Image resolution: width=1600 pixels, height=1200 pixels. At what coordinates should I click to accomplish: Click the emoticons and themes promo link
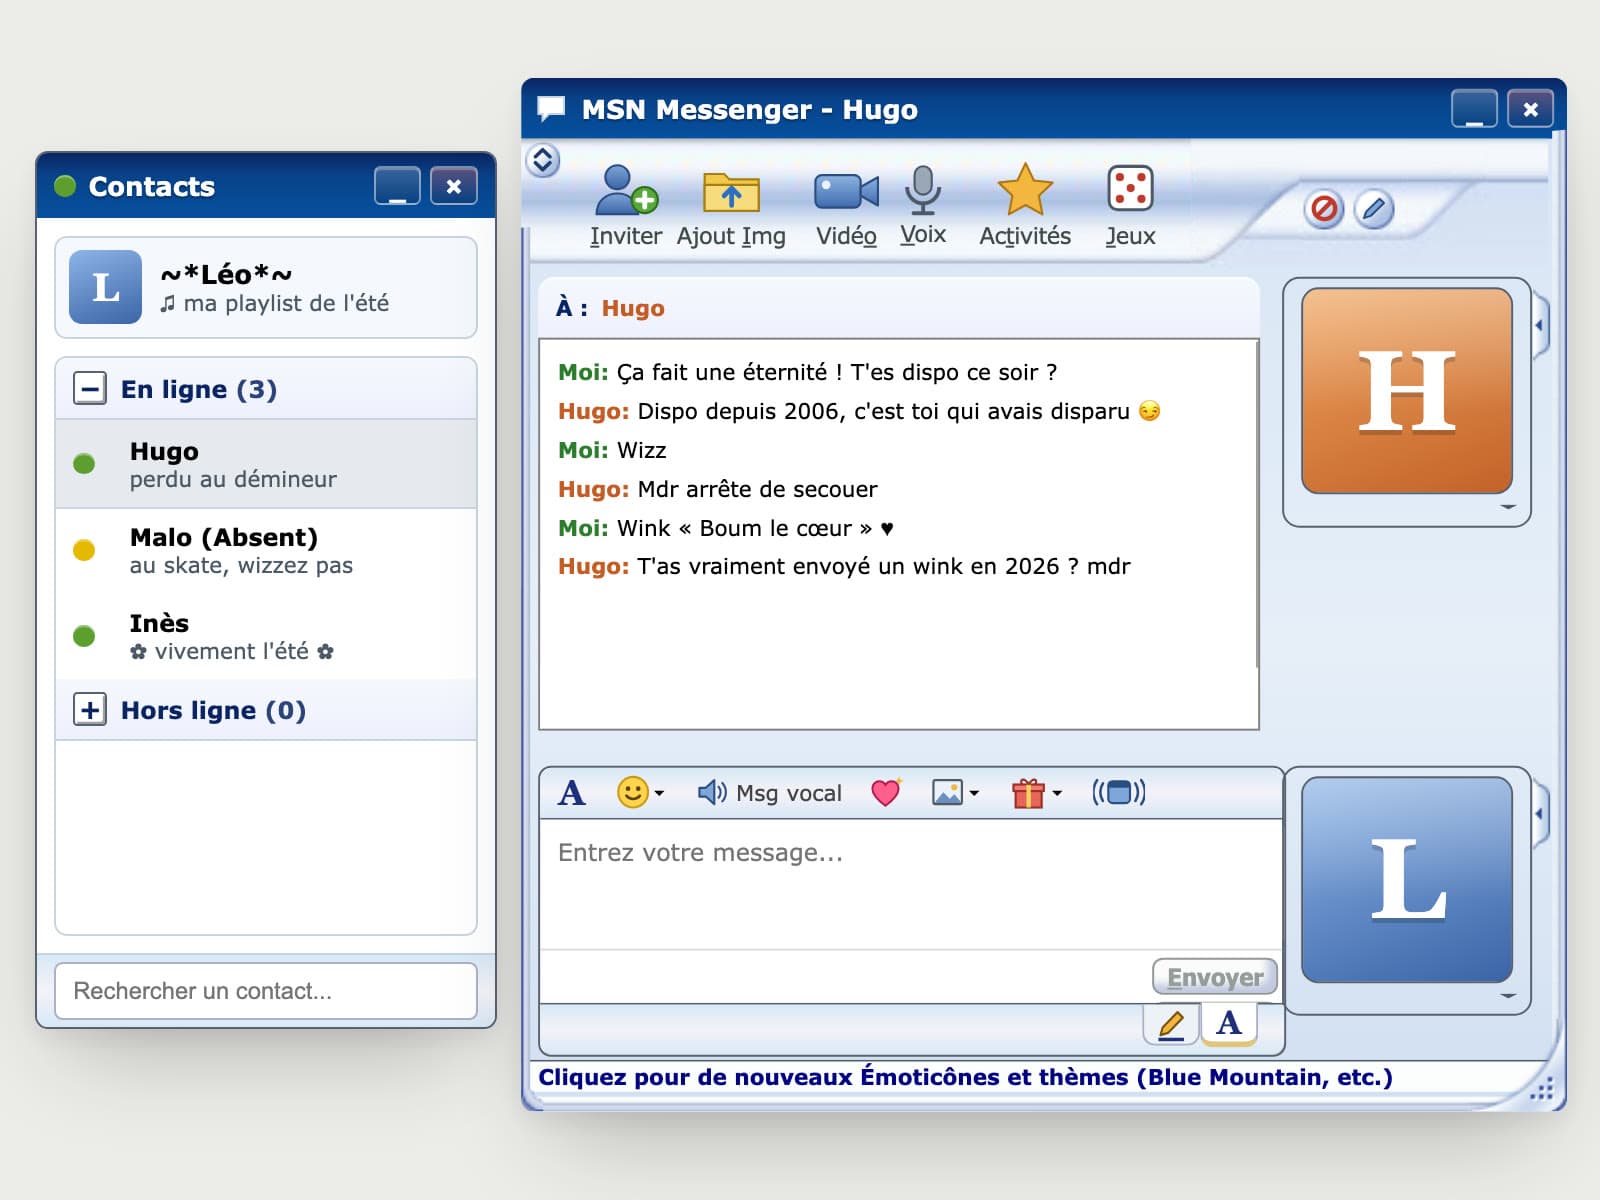965,1077
